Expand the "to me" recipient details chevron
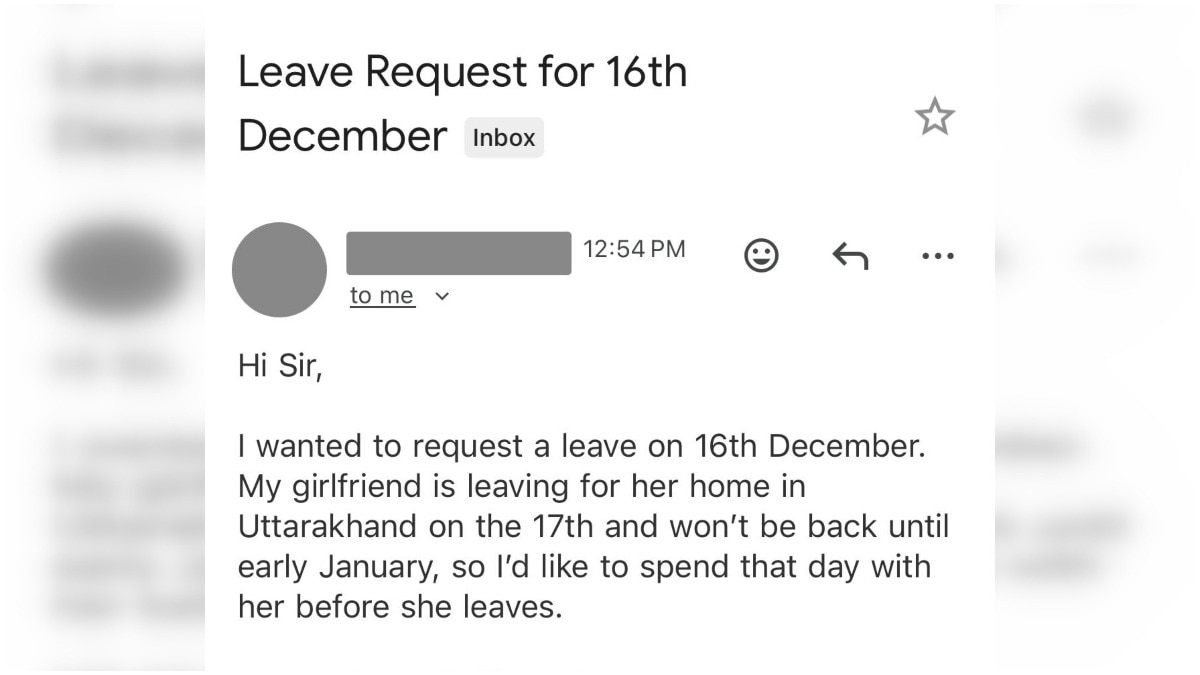This screenshot has height=675, width=1200. coord(441,296)
